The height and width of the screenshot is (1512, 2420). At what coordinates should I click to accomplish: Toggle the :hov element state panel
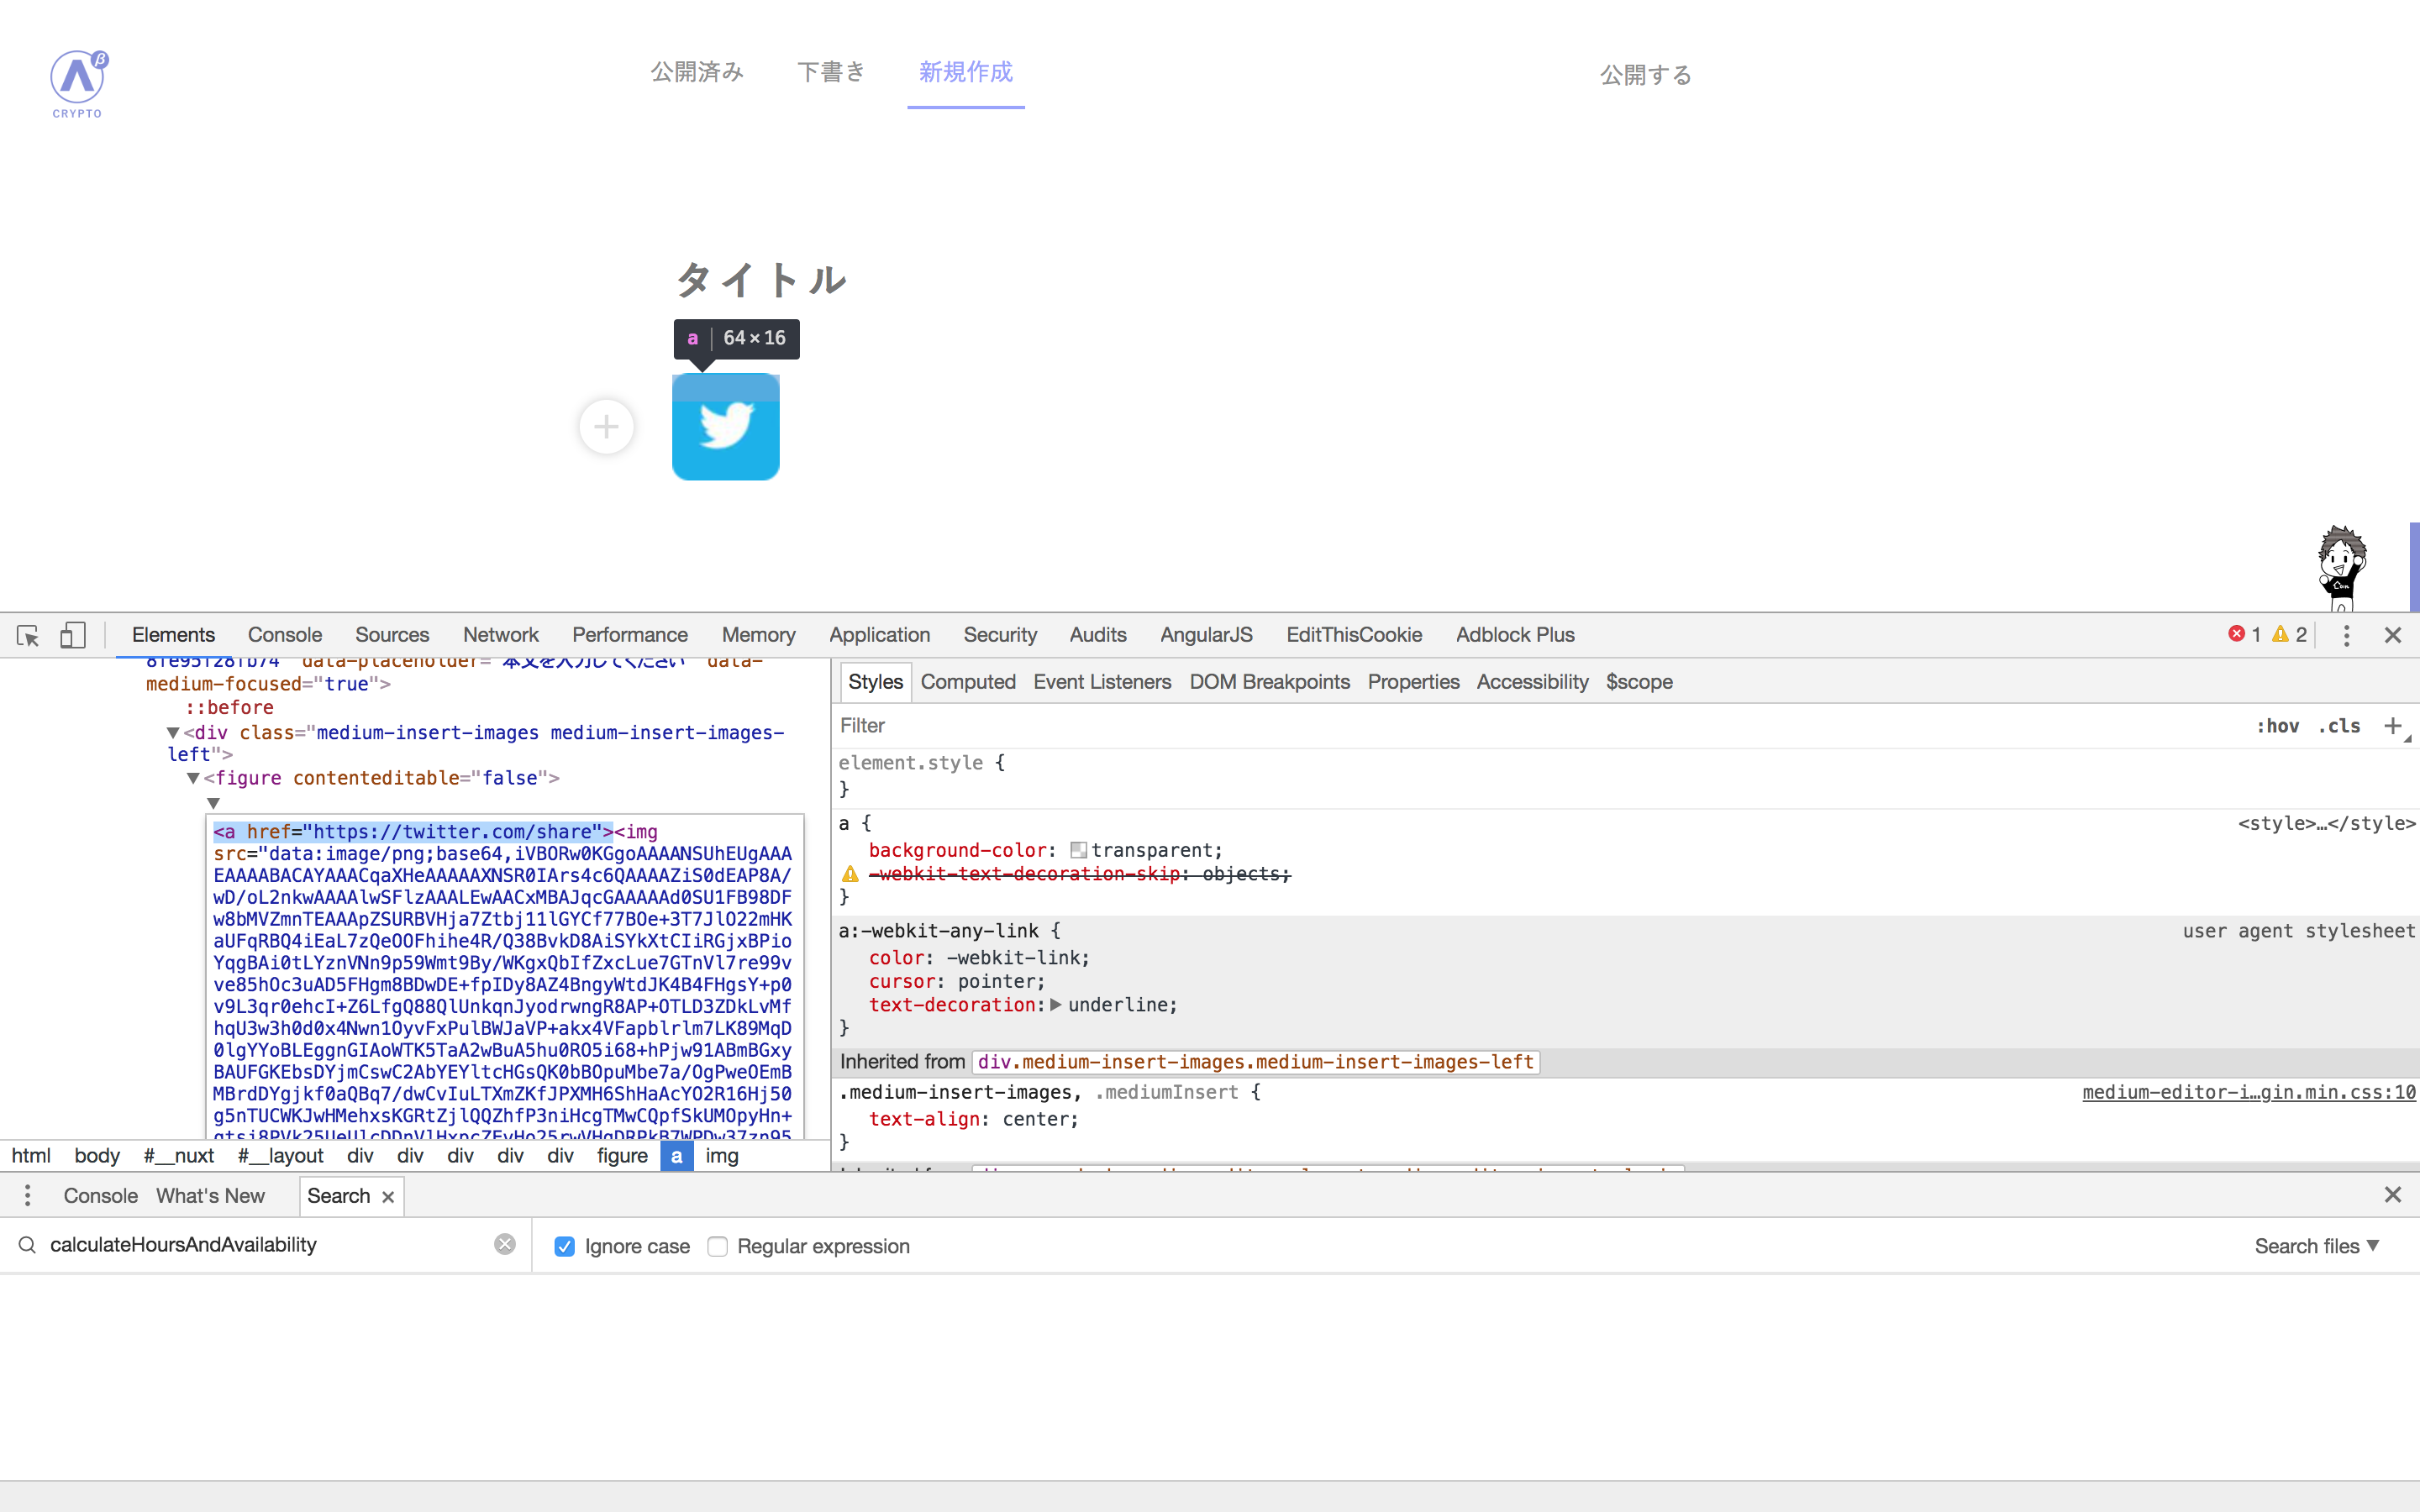[2277, 726]
